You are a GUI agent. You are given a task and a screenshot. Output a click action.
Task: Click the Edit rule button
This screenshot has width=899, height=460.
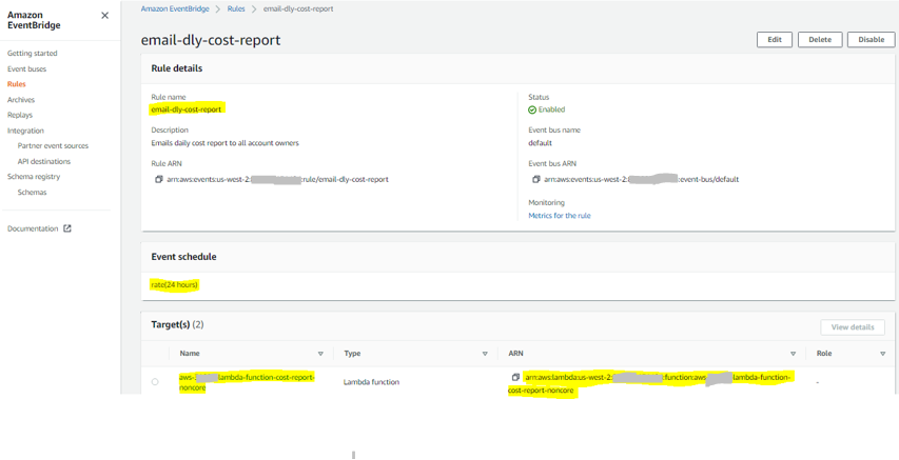tap(775, 40)
